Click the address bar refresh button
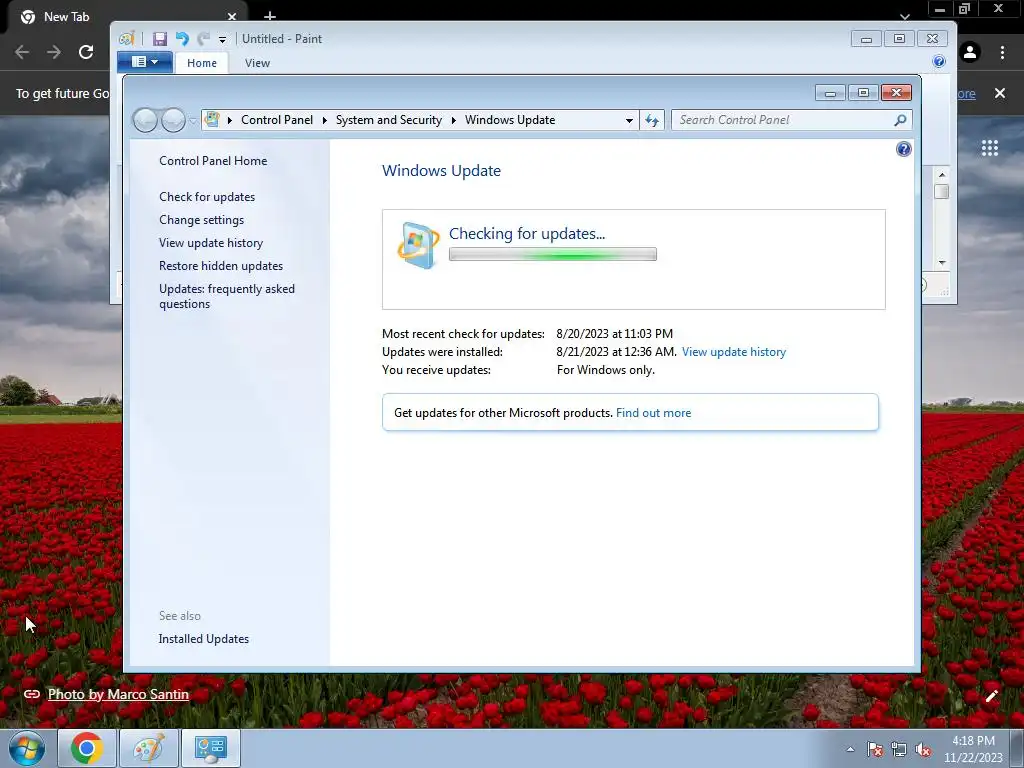 [652, 120]
